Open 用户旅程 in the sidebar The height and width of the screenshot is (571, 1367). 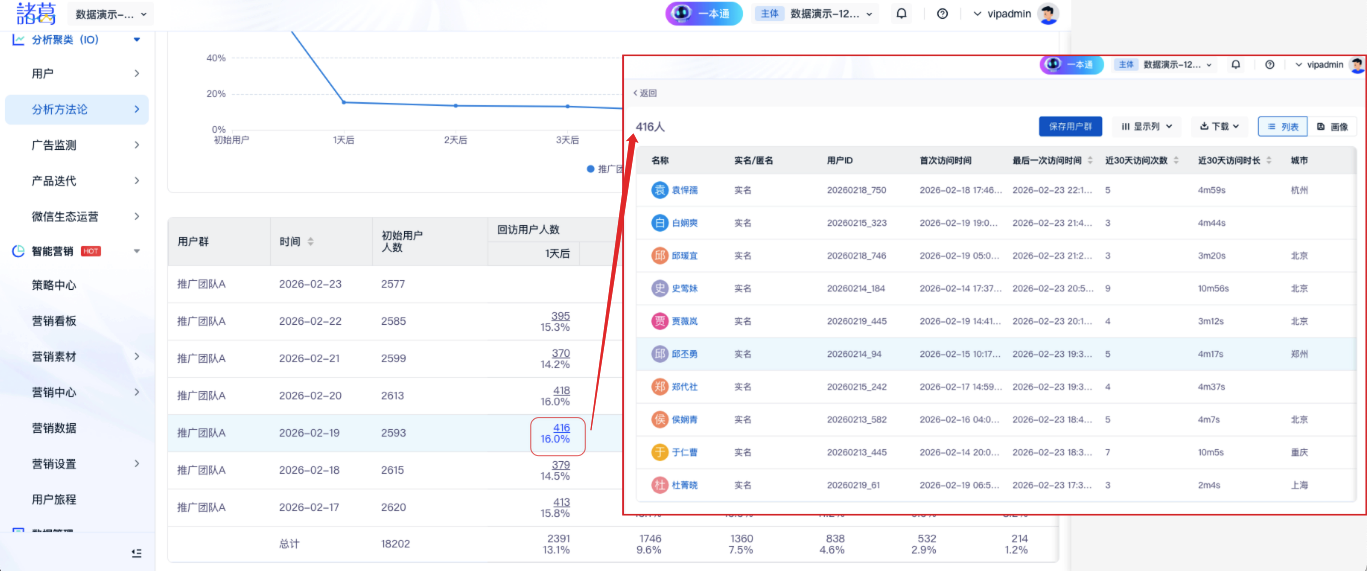(54, 499)
